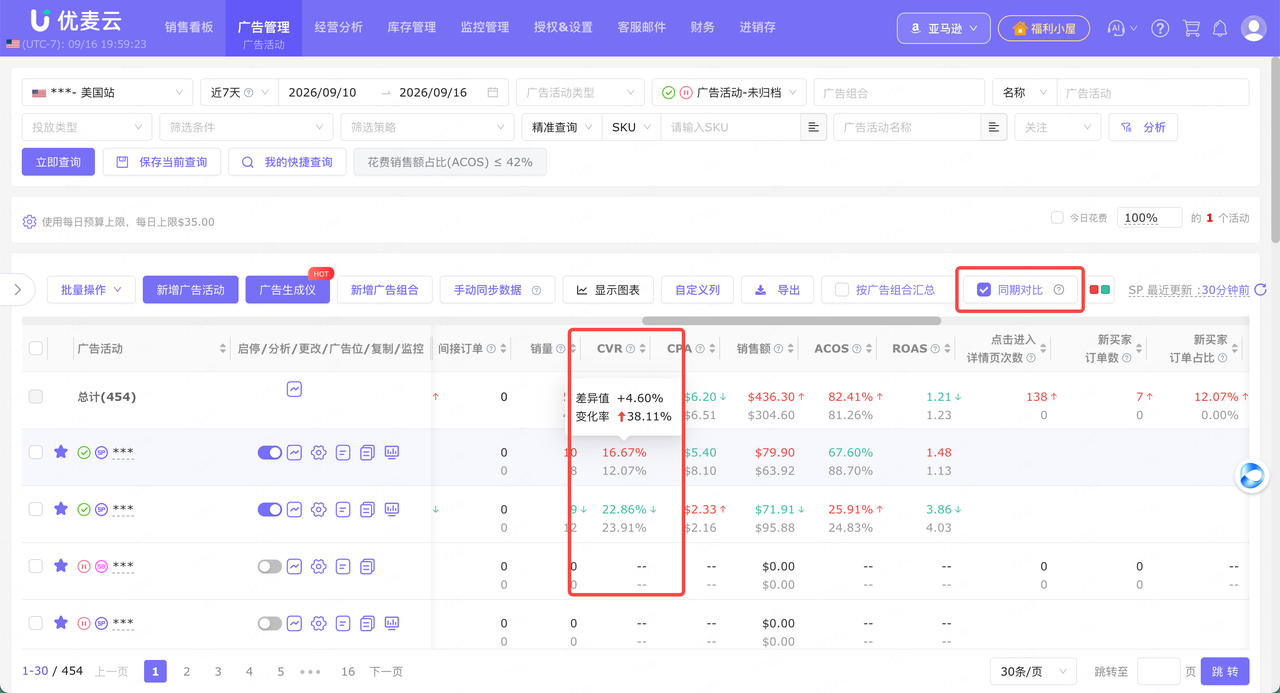Check the 按广告组合汇总 checkbox
Screen dimensions: 1280x693
coord(842,290)
